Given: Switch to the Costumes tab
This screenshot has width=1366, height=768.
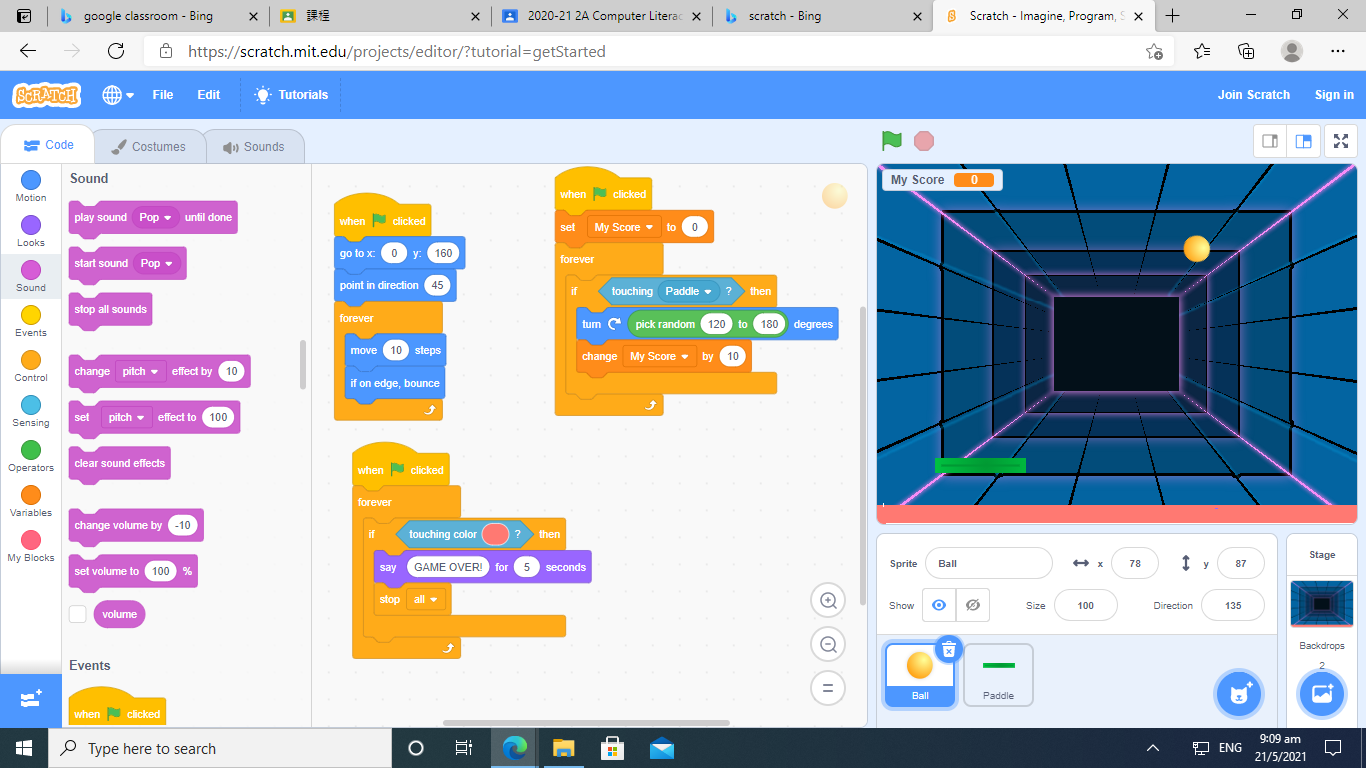Looking at the screenshot, I should point(148,146).
